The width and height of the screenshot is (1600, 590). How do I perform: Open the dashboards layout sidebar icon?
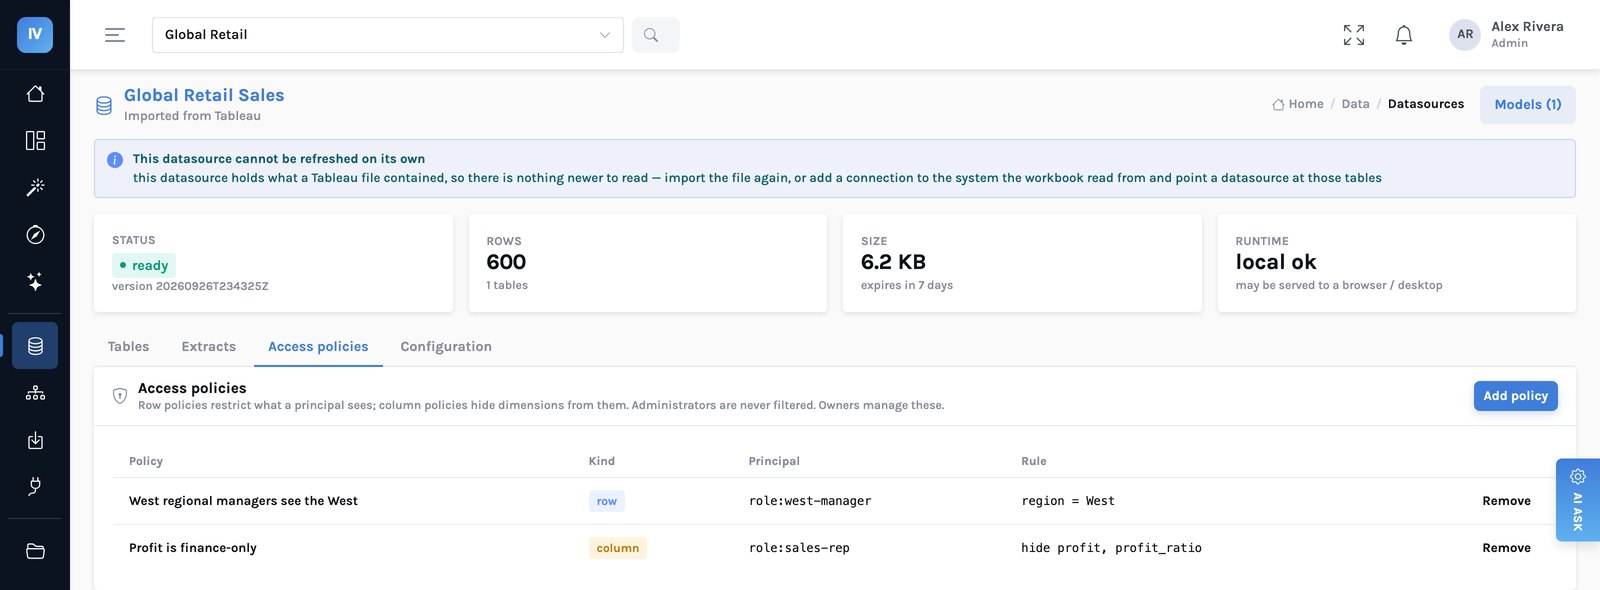point(35,140)
